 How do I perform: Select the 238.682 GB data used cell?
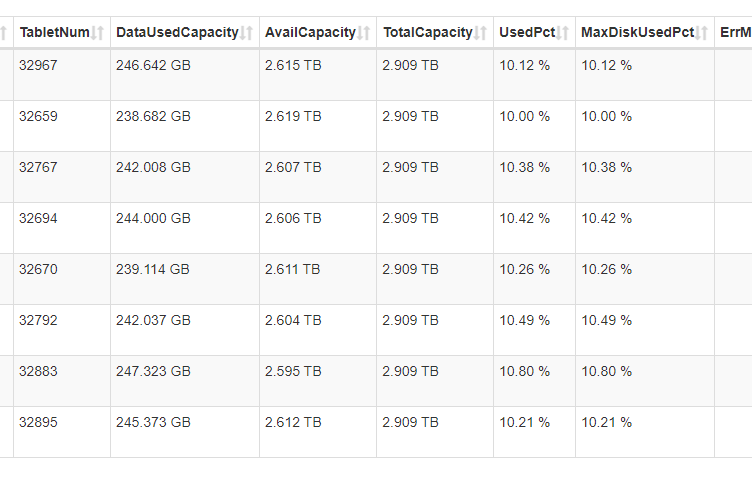(153, 117)
